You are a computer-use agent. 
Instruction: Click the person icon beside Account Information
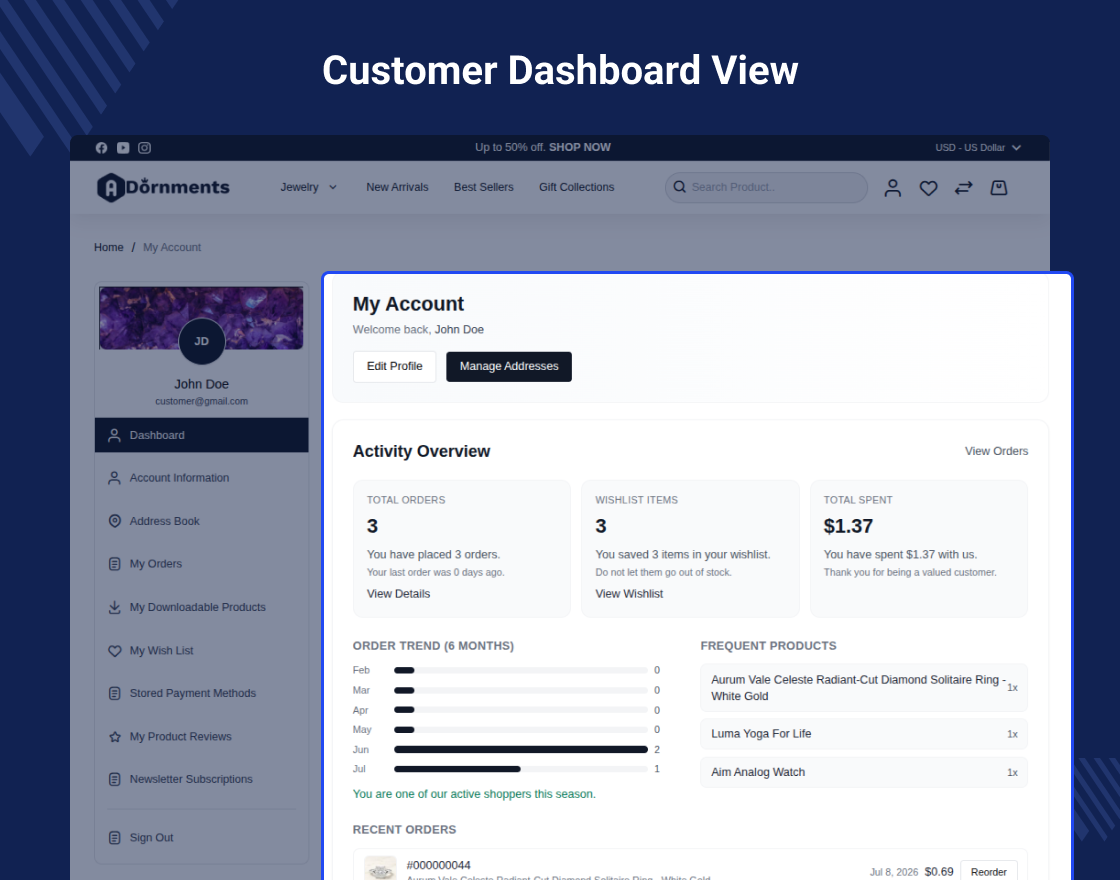tap(114, 478)
